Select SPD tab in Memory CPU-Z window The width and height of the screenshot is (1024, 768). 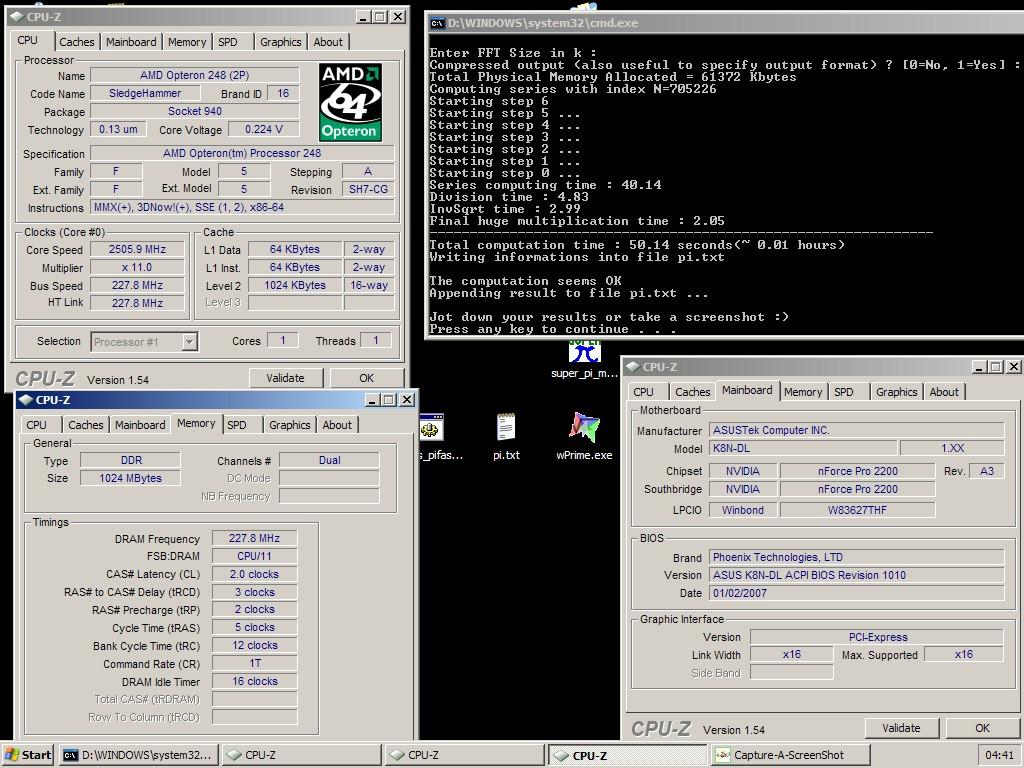click(x=237, y=424)
